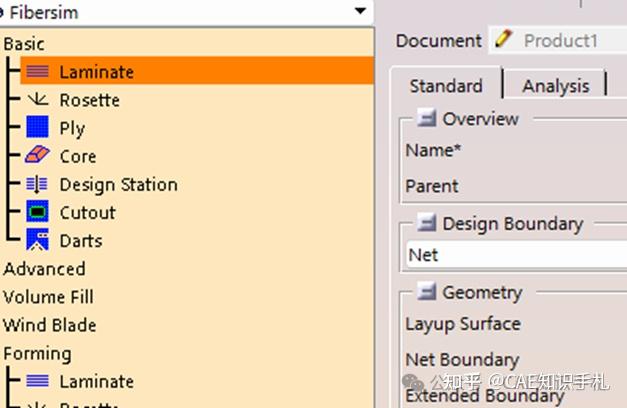Collapse the Overview section
Image resolution: width=627 pixels, height=408 pixels.
click(x=427, y=118)
